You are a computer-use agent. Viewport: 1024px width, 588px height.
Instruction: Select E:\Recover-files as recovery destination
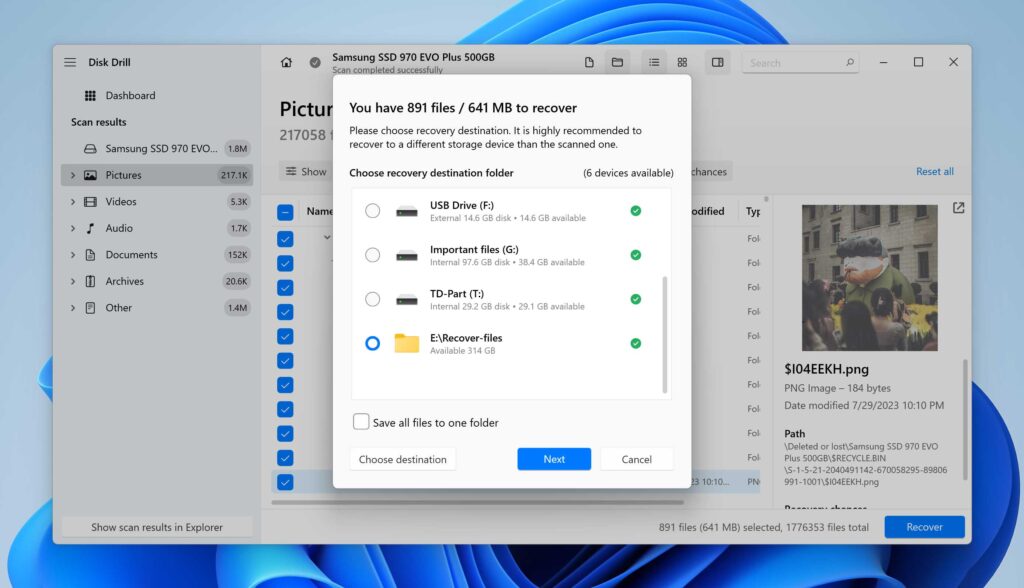click(373, 343)
